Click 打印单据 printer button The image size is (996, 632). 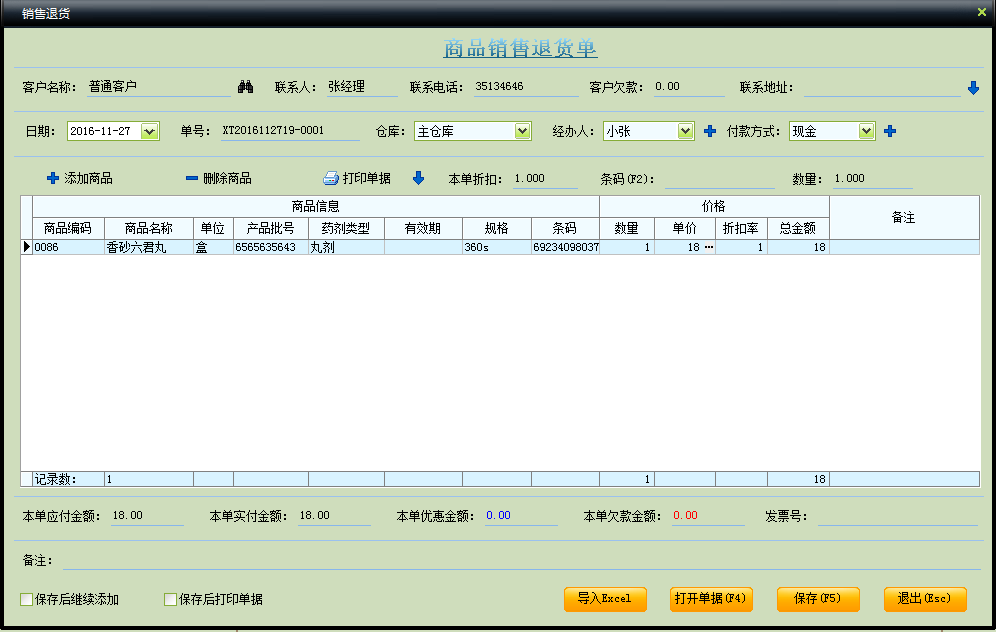click(x=357, y=178)
